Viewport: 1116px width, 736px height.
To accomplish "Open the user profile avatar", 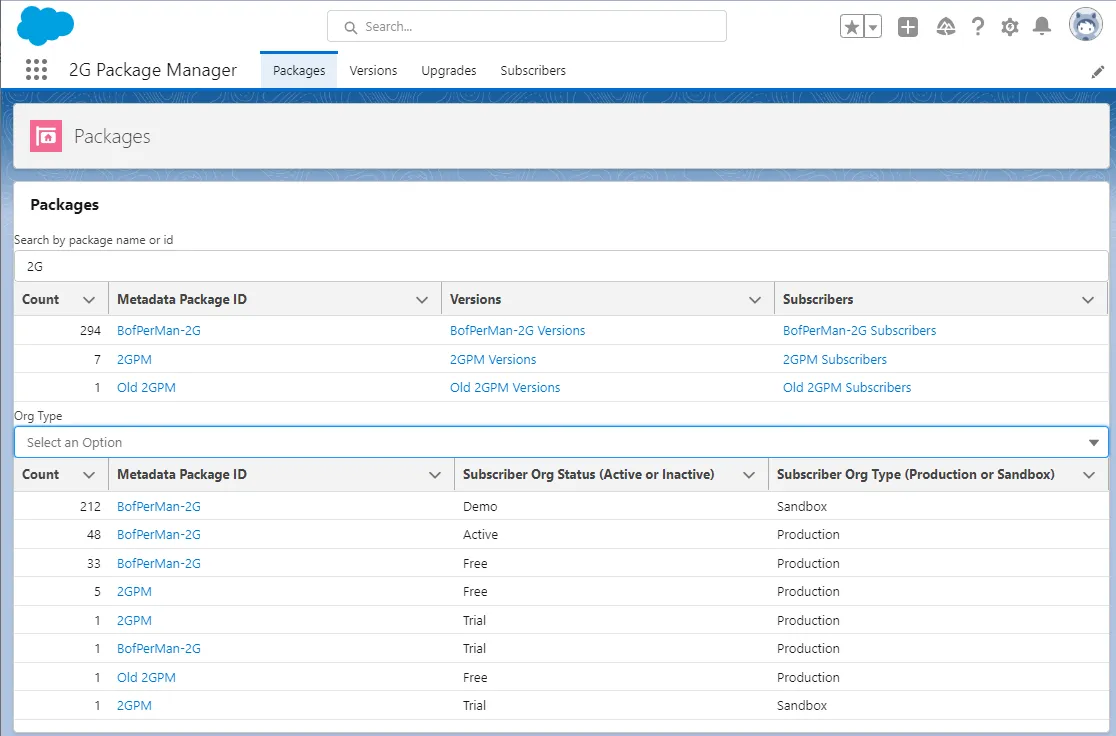I will click(x=1085, y=25).
